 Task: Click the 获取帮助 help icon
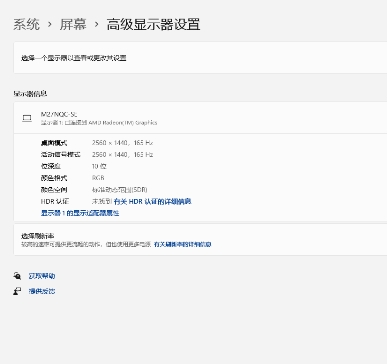pos(17,276)
